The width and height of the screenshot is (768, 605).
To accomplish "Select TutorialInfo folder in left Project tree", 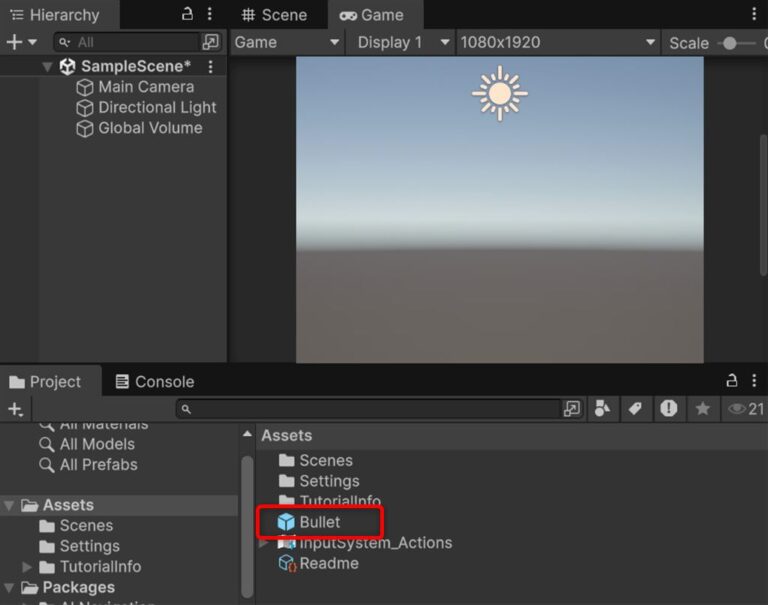I will pos(100,567).
